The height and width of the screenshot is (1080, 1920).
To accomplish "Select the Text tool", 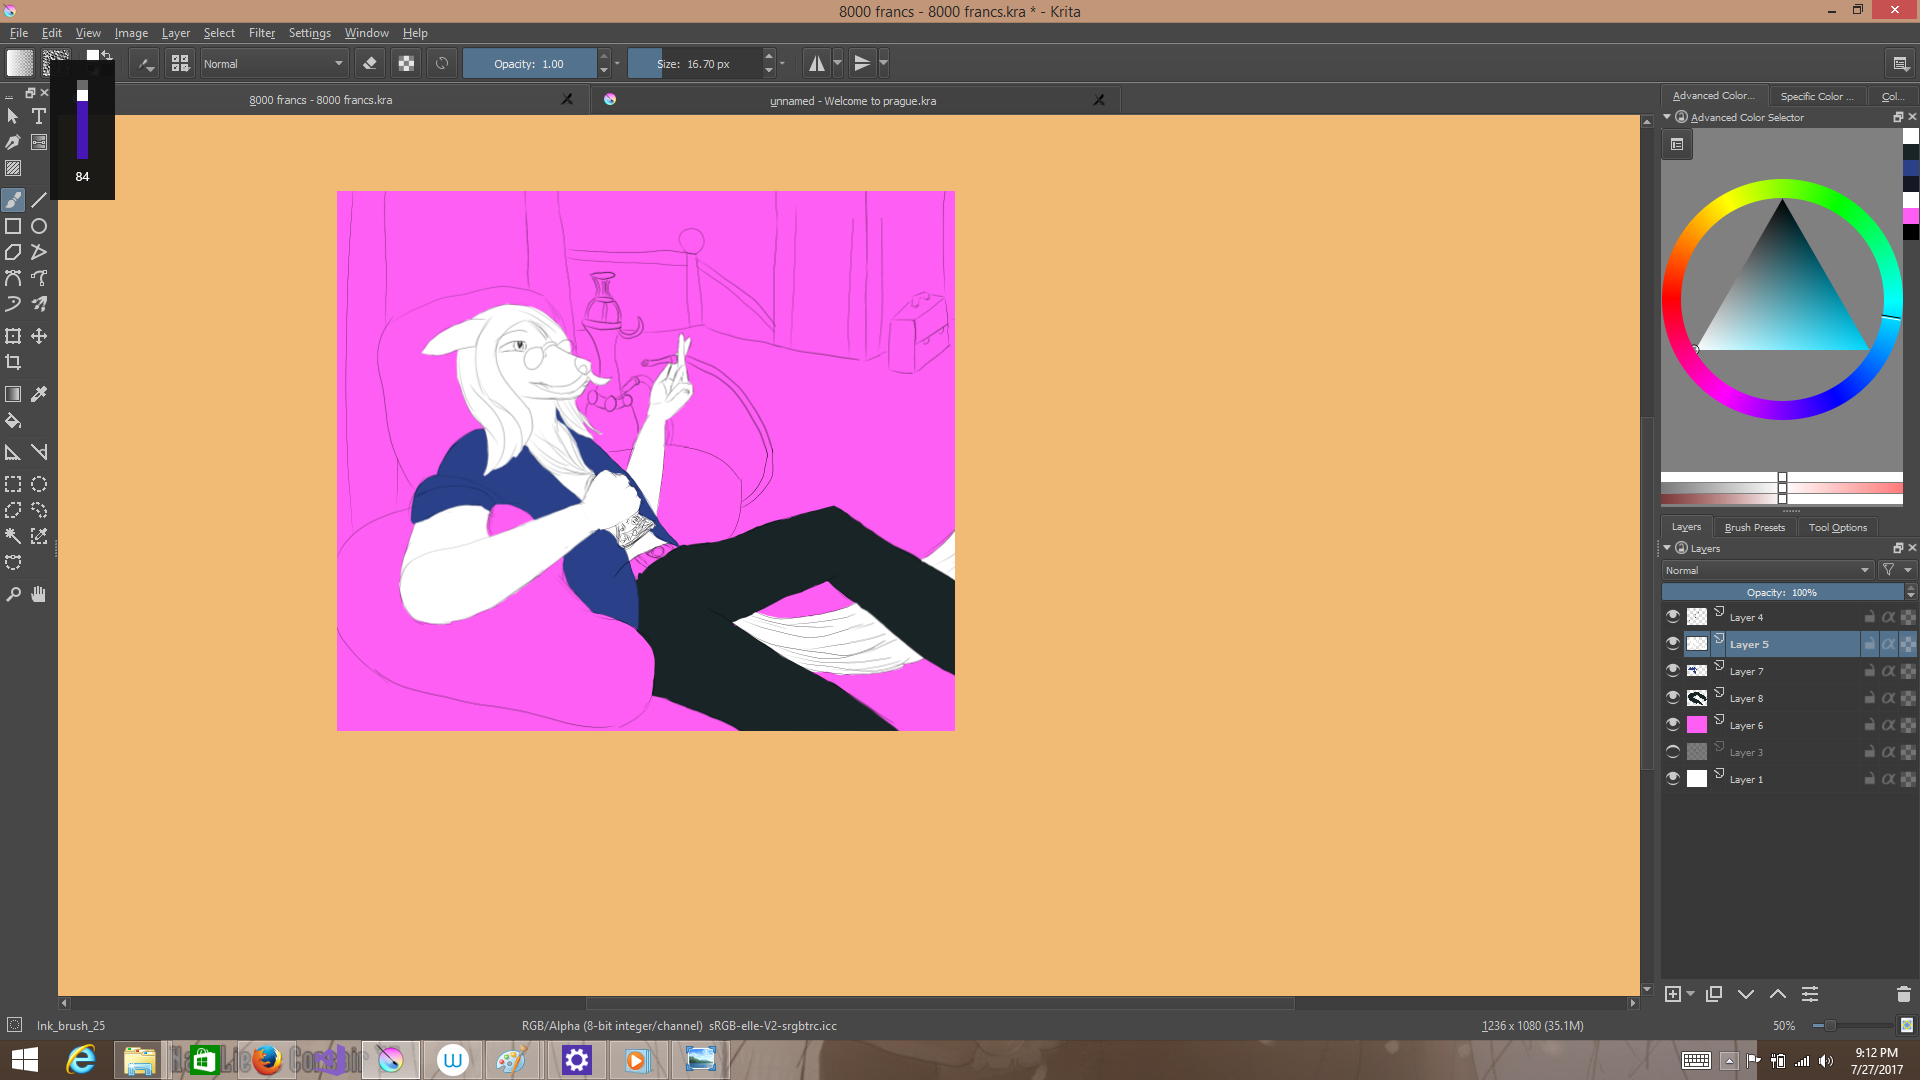I will pyautogui.click(x=39, y=117).
